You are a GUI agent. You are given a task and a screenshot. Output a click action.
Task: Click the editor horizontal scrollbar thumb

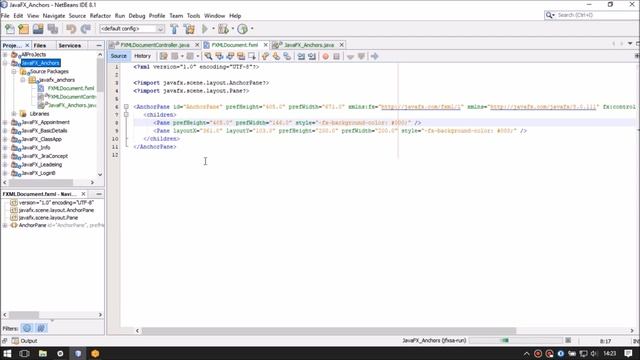pos(328,331)
